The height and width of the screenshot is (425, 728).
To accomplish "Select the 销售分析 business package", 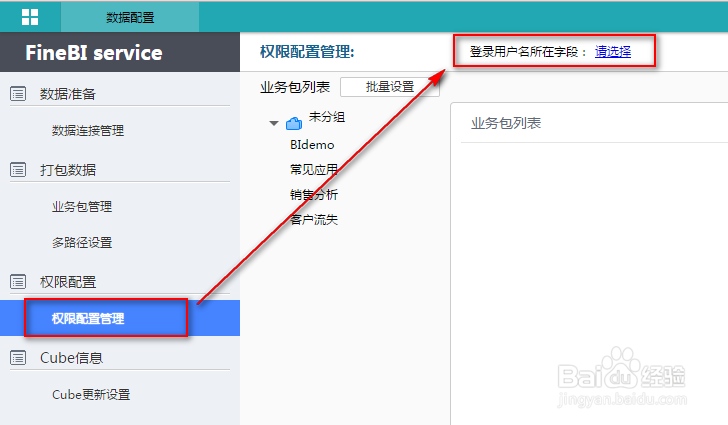I will pyautogui.click(x=314, y=194).
